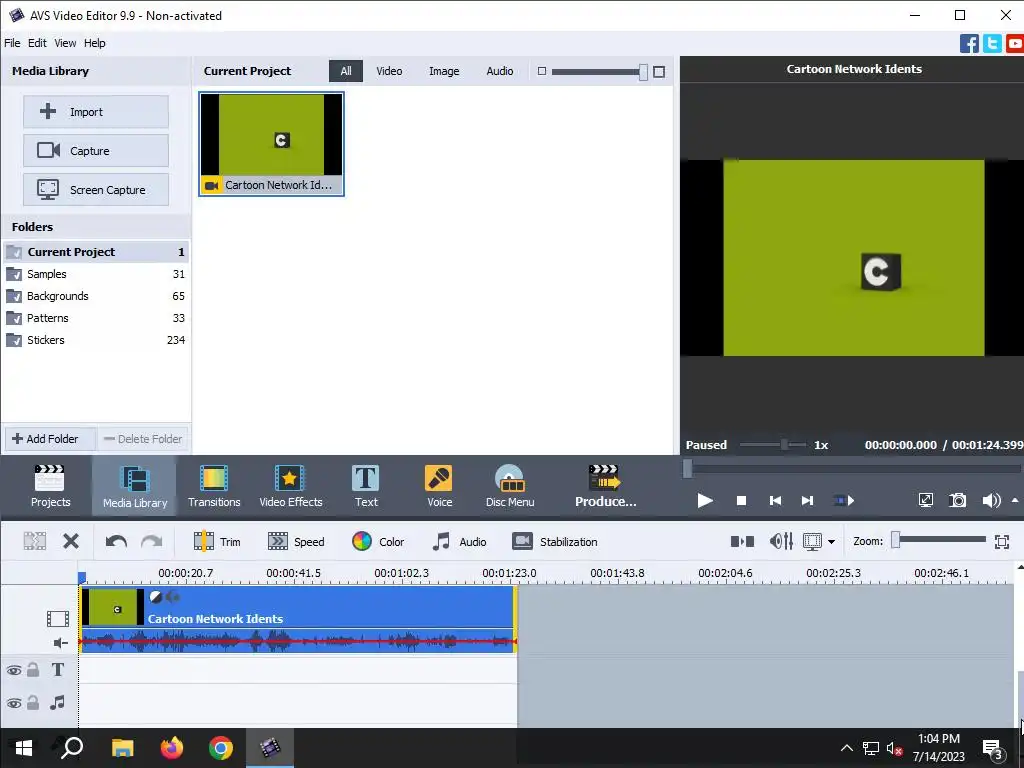Select the Patterns folder
Screen dimensions: 1024x768
click(x=96, y=318)
